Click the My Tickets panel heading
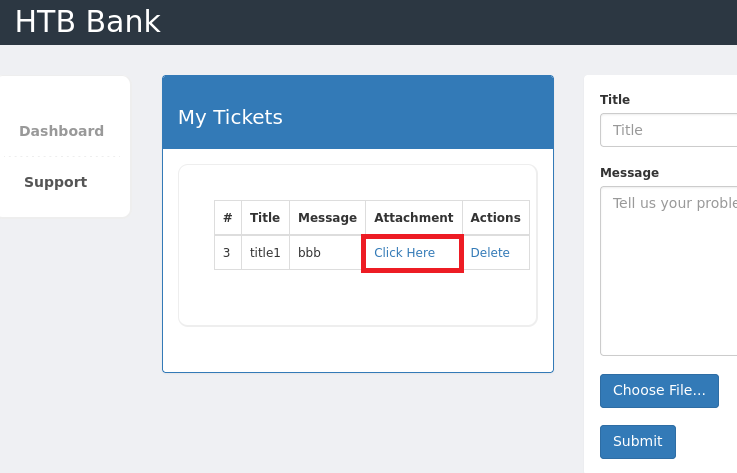737x473 pixels. point(230,117)
